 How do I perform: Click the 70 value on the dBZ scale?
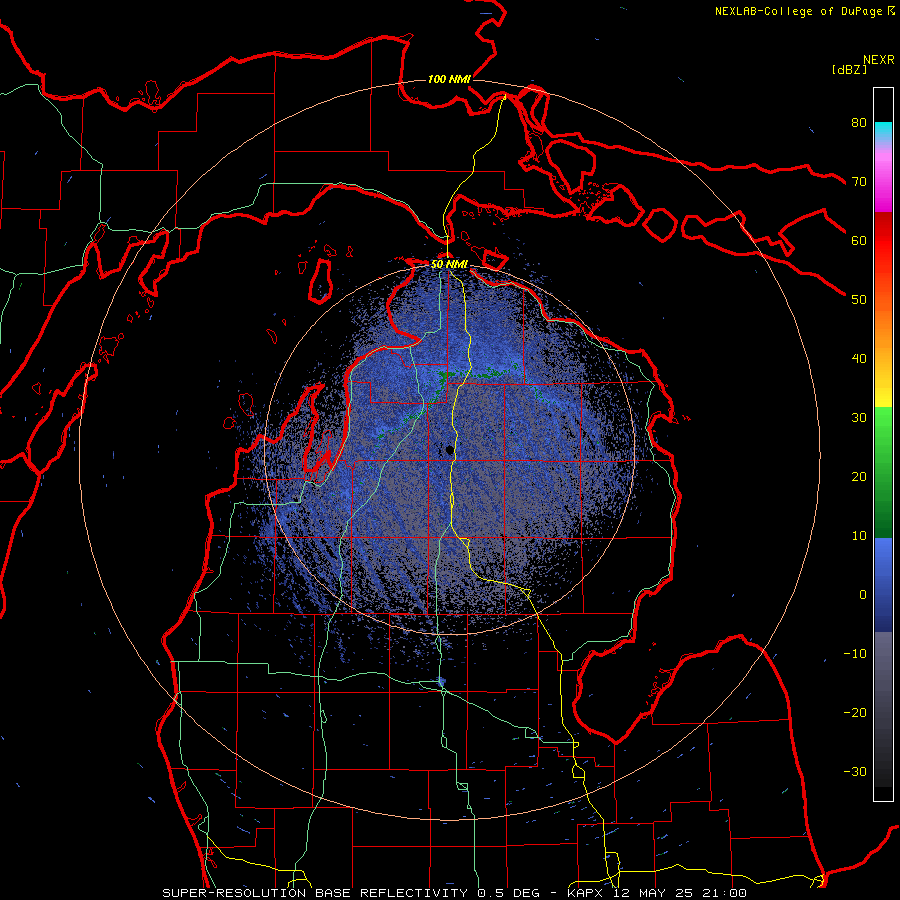click(x=859, y=182)
